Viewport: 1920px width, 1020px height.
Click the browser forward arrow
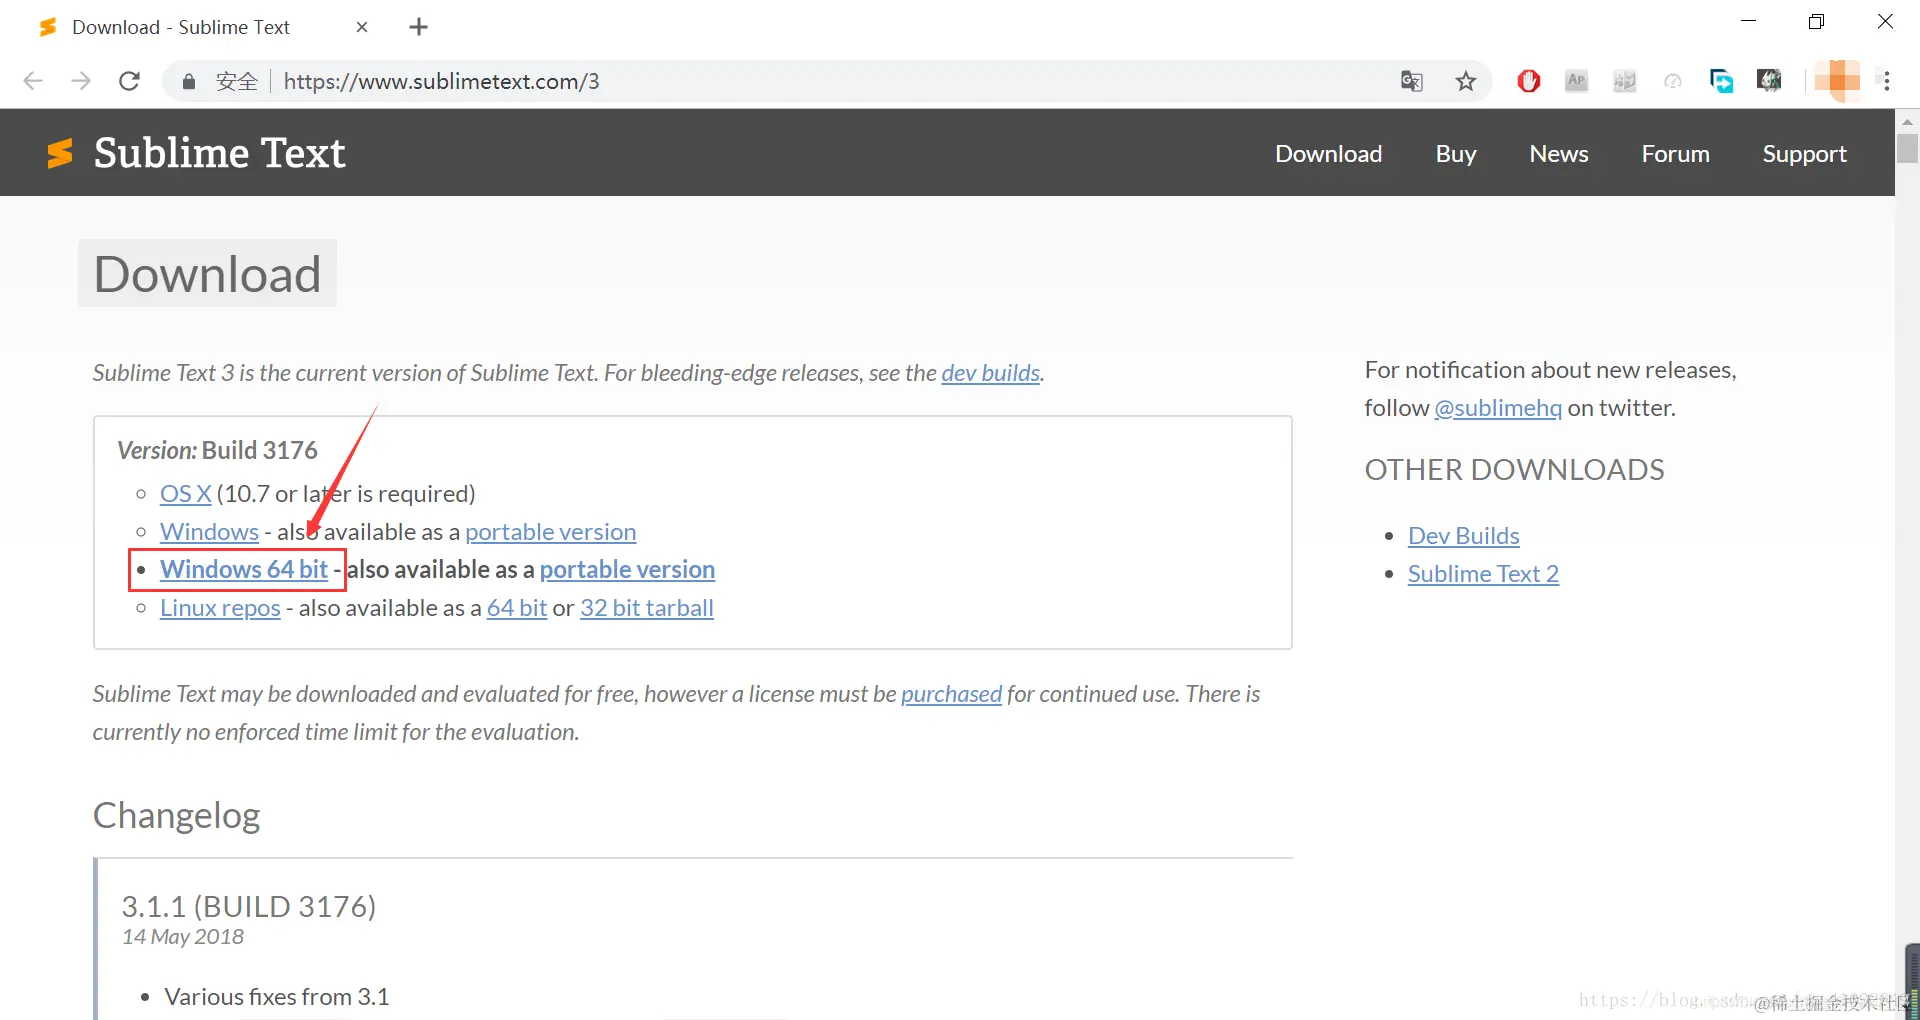point(81,81)
